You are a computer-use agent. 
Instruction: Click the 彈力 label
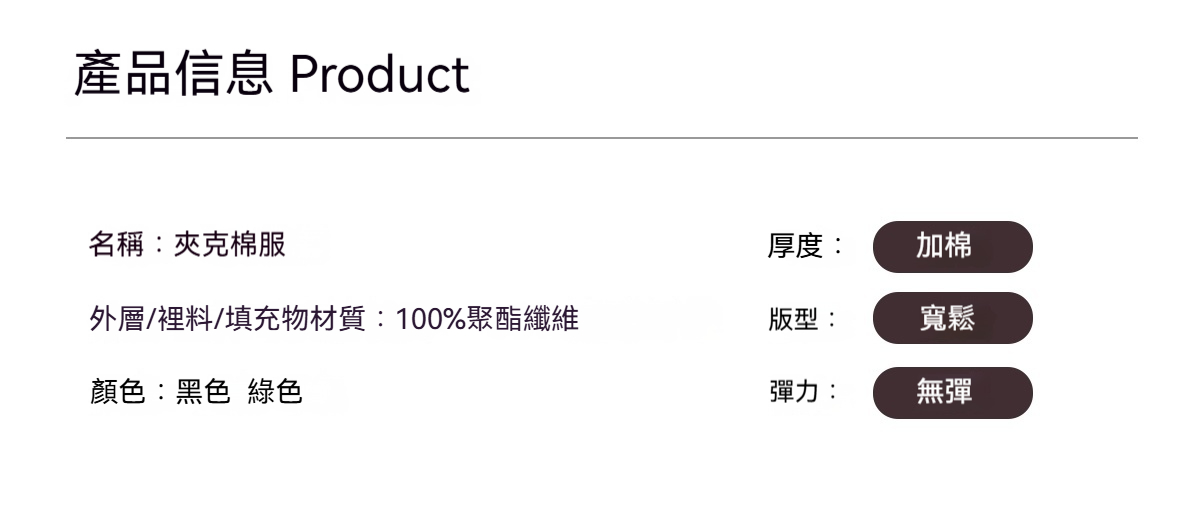pyautogui.click(x=794, y=392)
